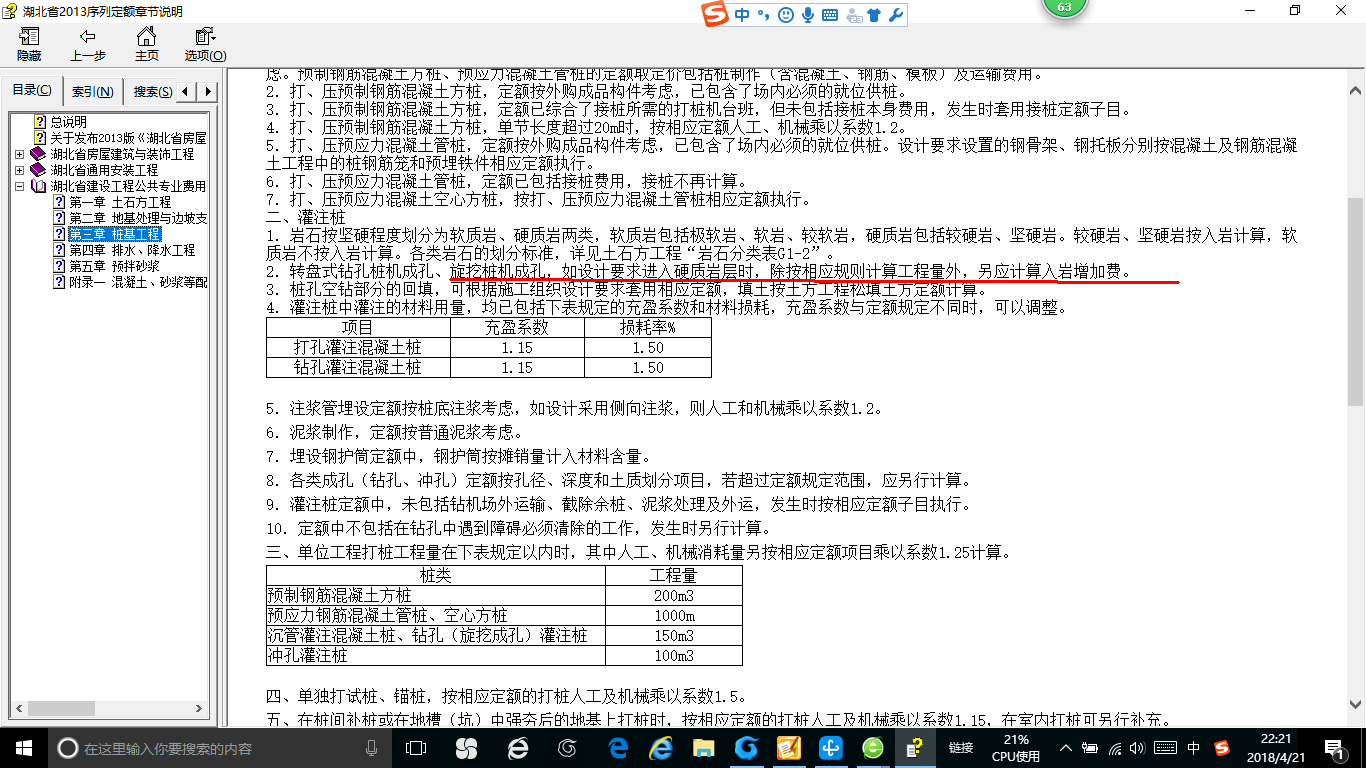Open the white IE-style browser on taskbar
Viewport: 1366px width, 768px height.
click(517, 748)
